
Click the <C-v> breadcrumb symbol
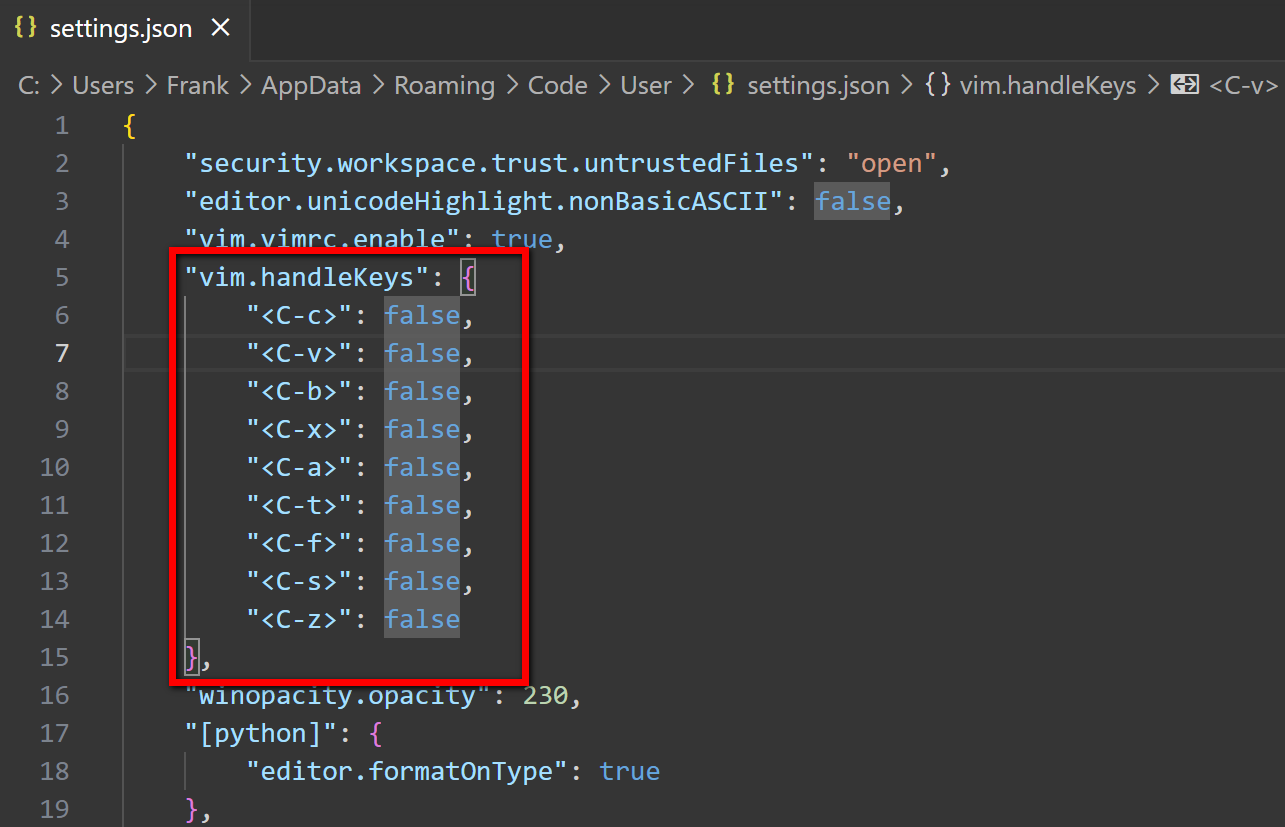pyautogui.click(x=1244, y=86)
